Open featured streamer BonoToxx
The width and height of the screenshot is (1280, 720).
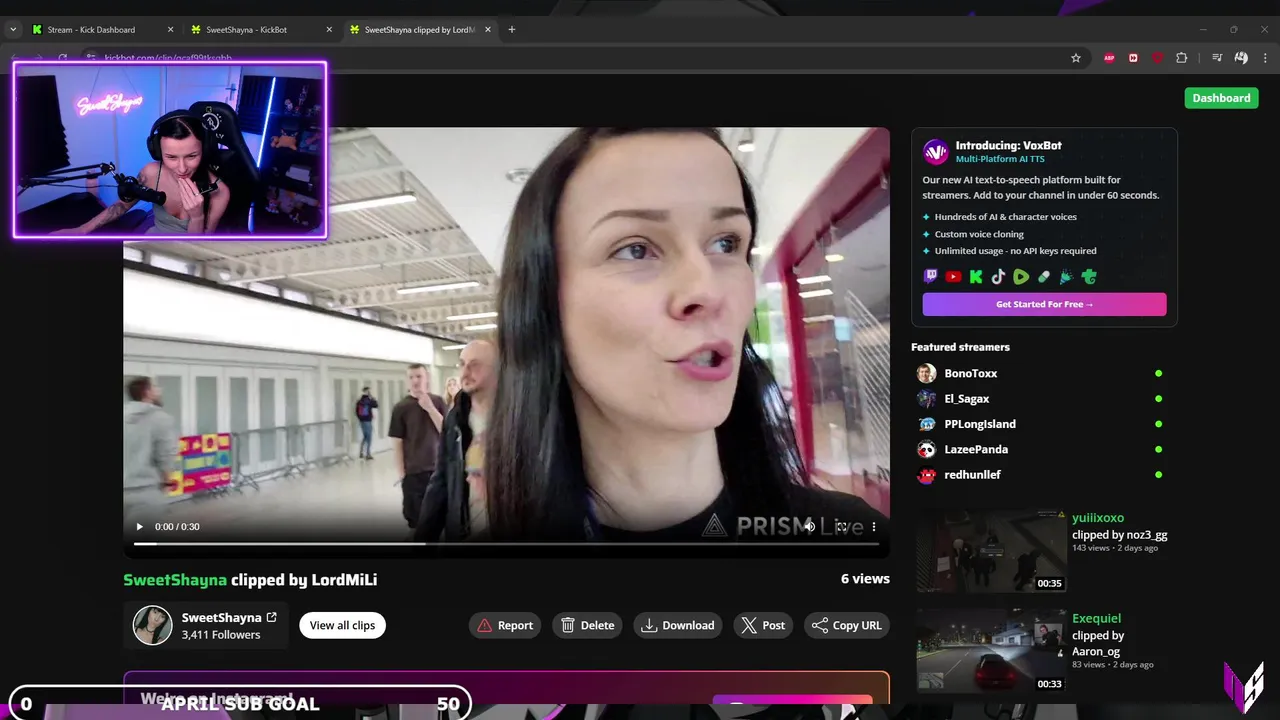(x=970, y=373)
